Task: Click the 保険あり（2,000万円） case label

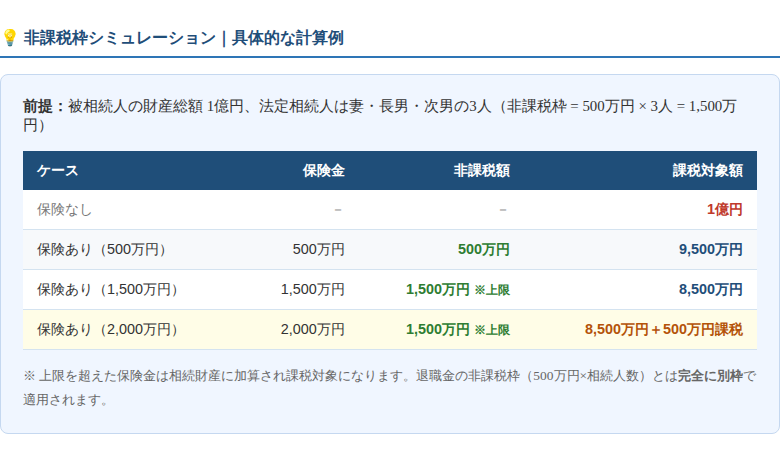Action: 110,329
